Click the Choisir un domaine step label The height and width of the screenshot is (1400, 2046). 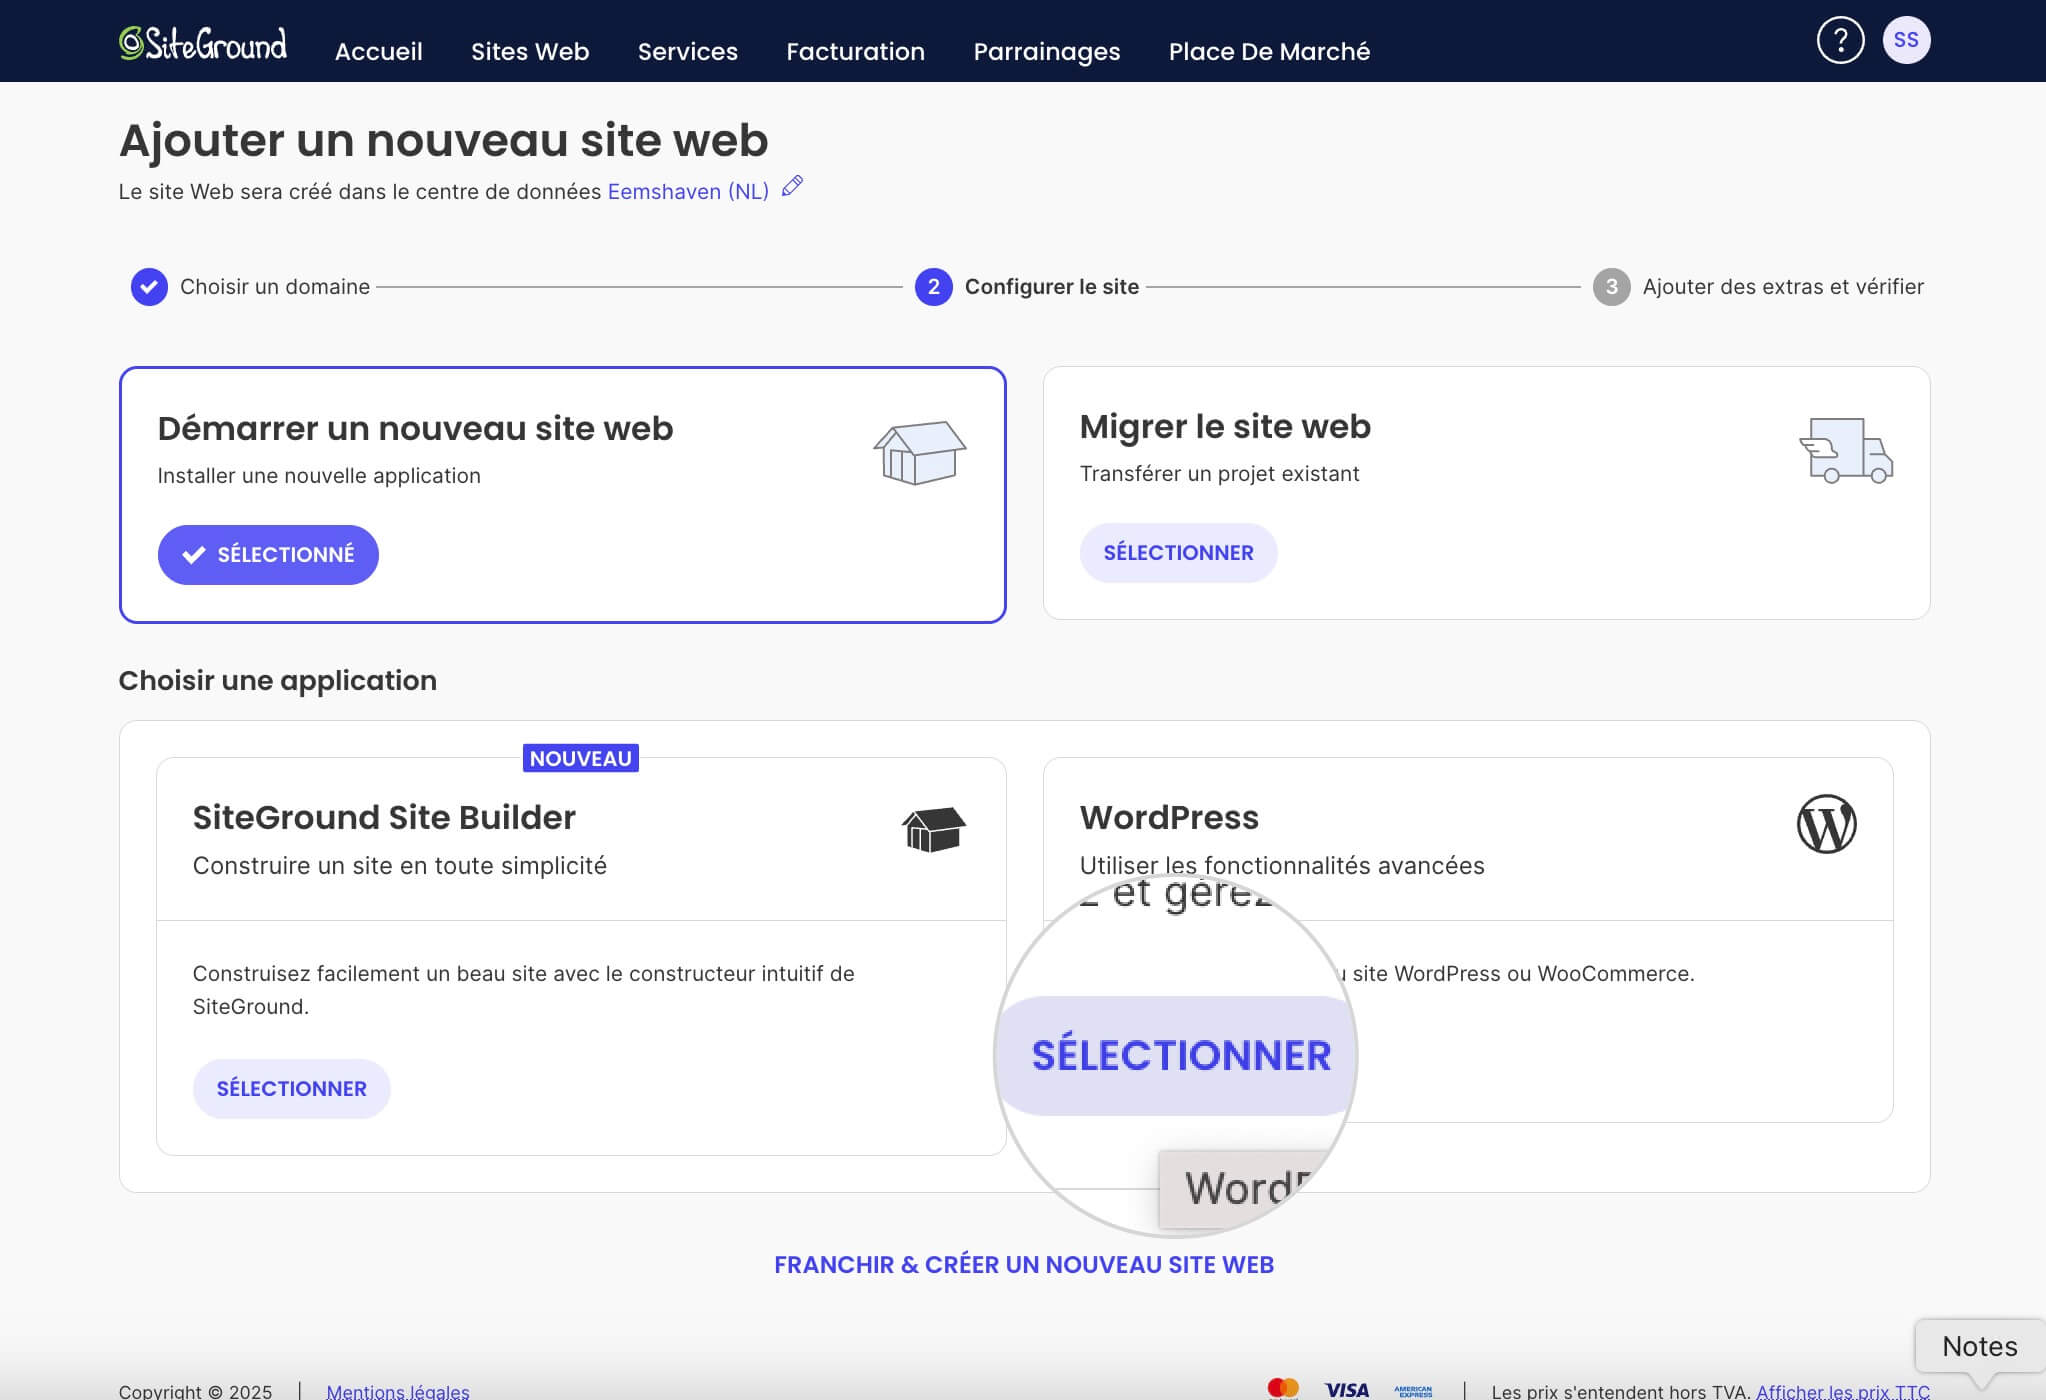[x=275, y=287]
